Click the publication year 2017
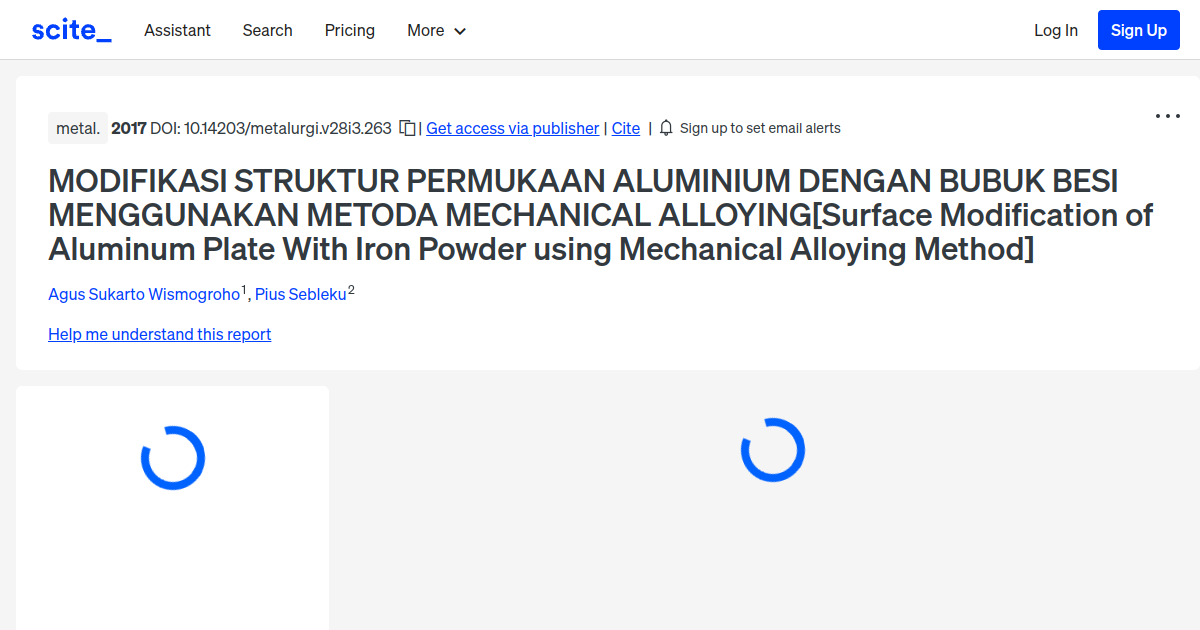The image size is (1200, 630). (x=129, y=128)
